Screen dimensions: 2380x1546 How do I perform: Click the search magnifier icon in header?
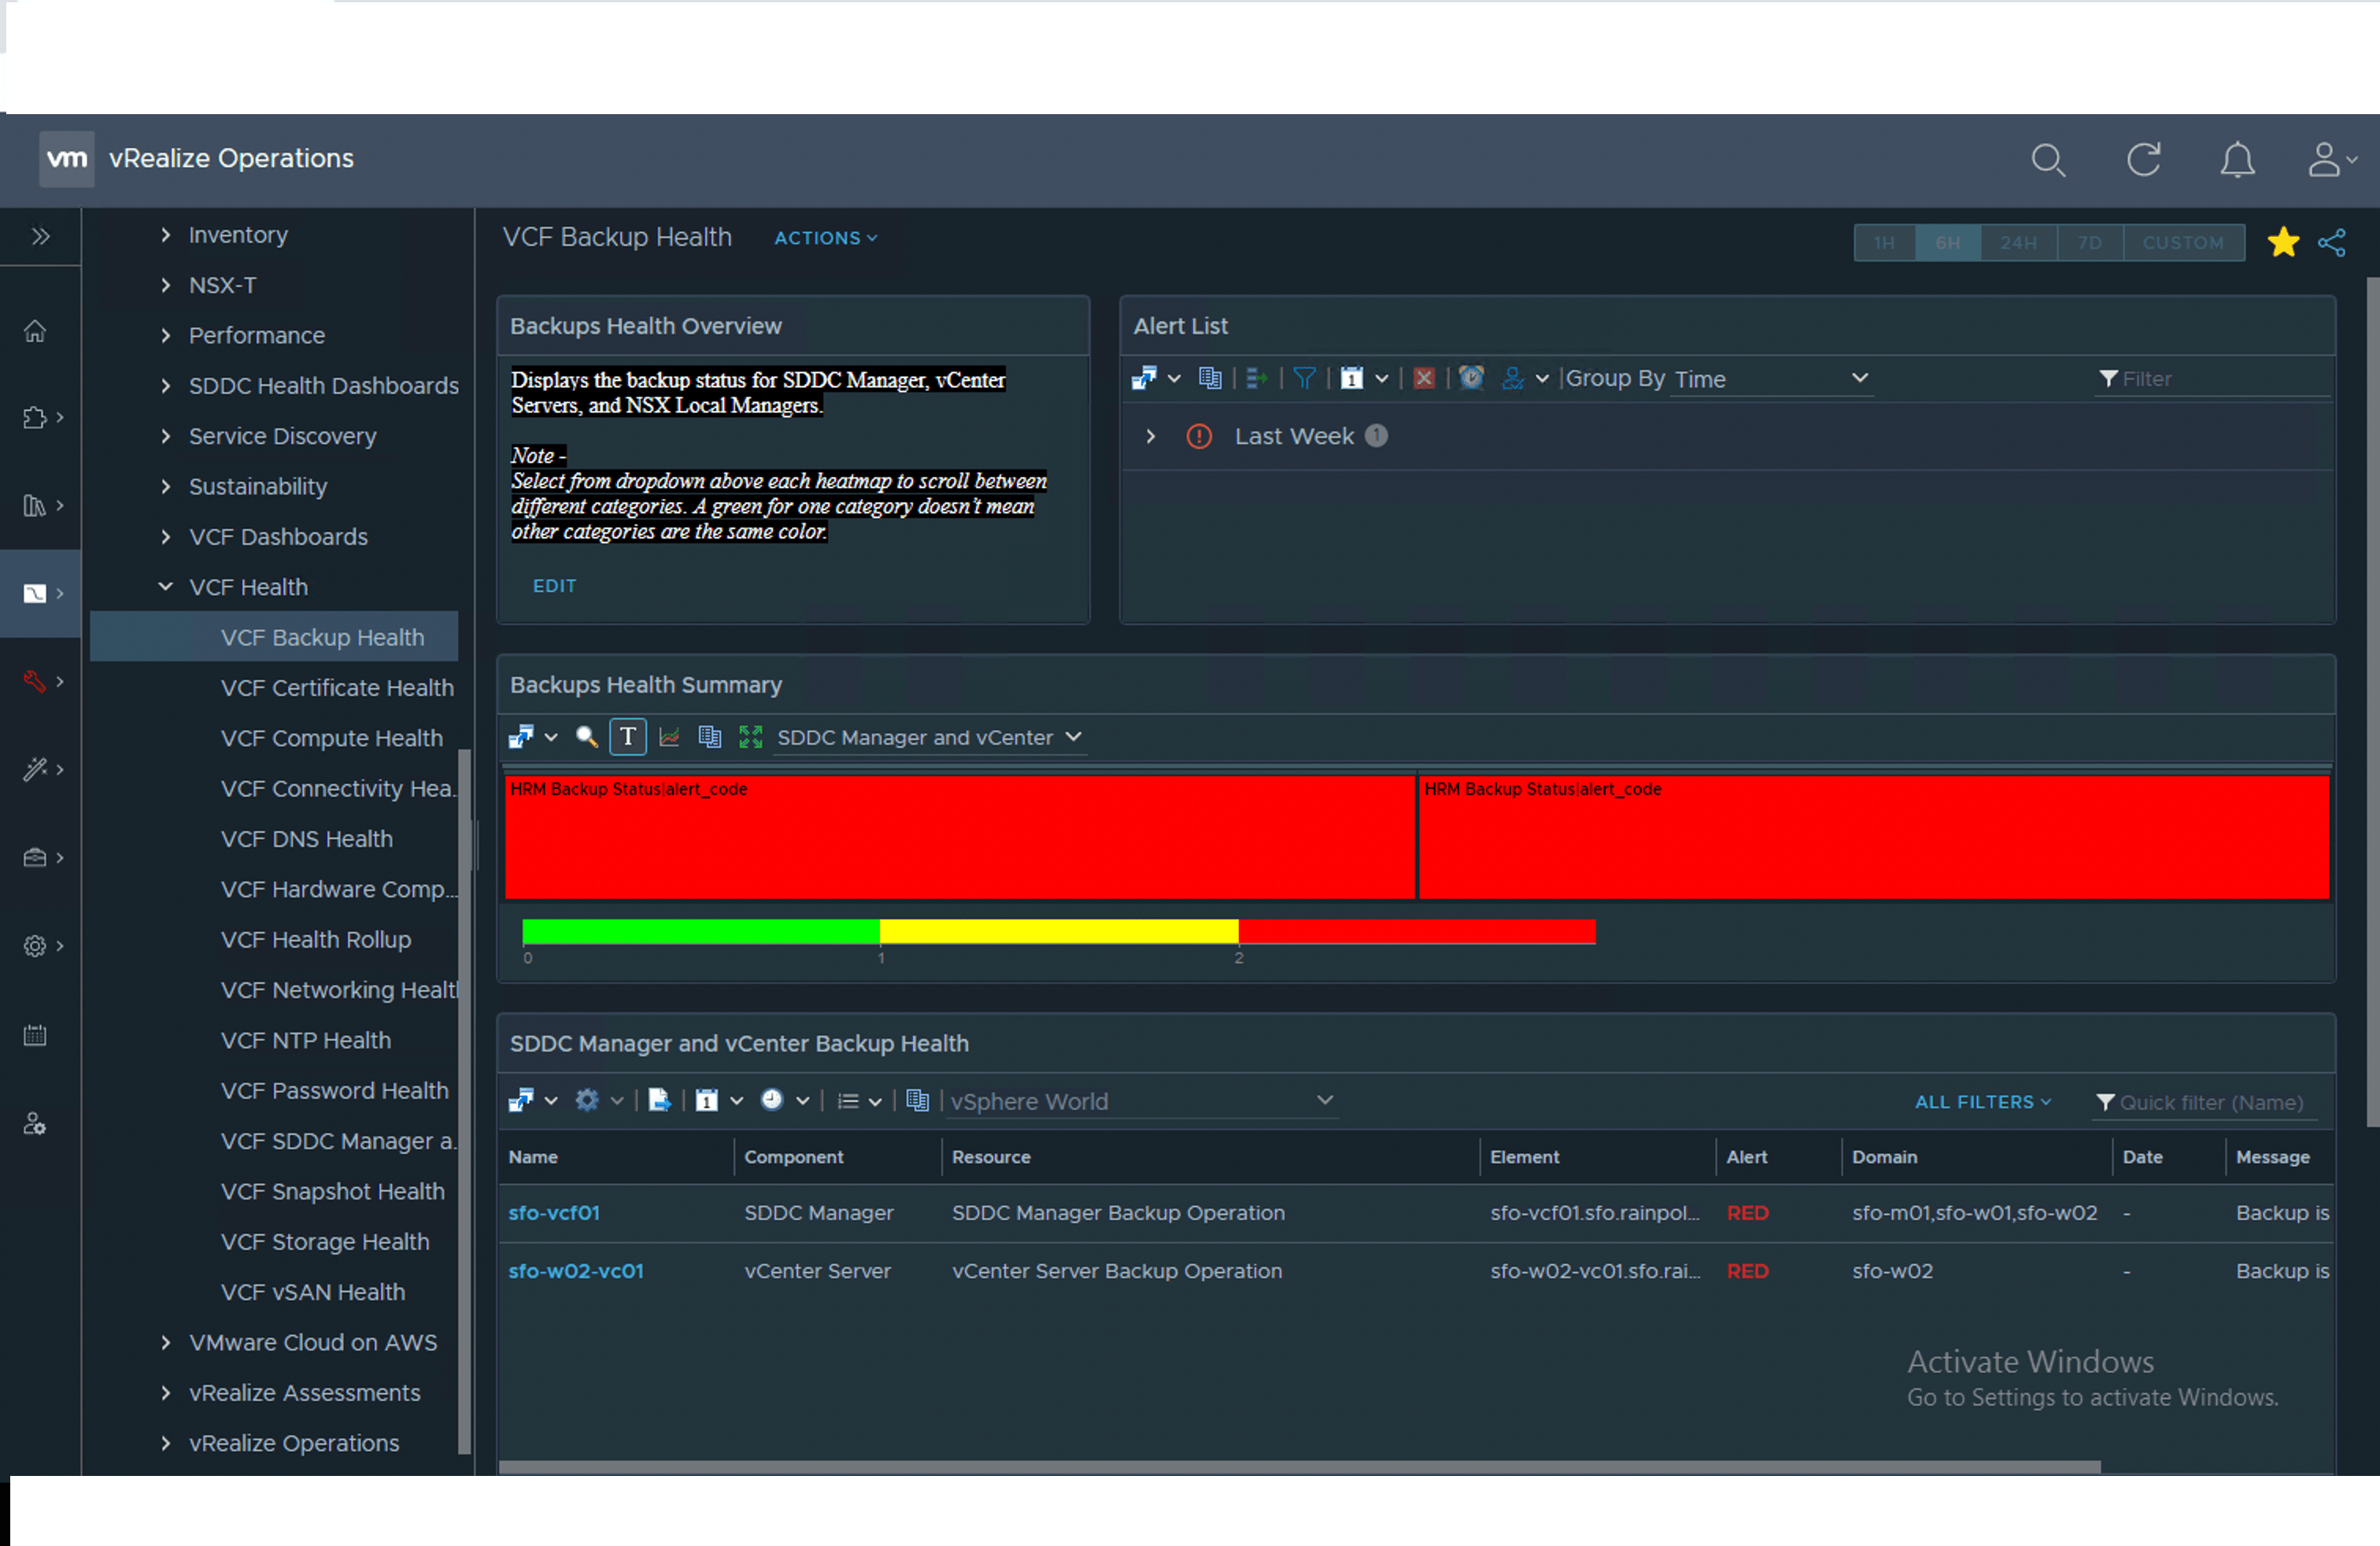(x=2047, y=159)
